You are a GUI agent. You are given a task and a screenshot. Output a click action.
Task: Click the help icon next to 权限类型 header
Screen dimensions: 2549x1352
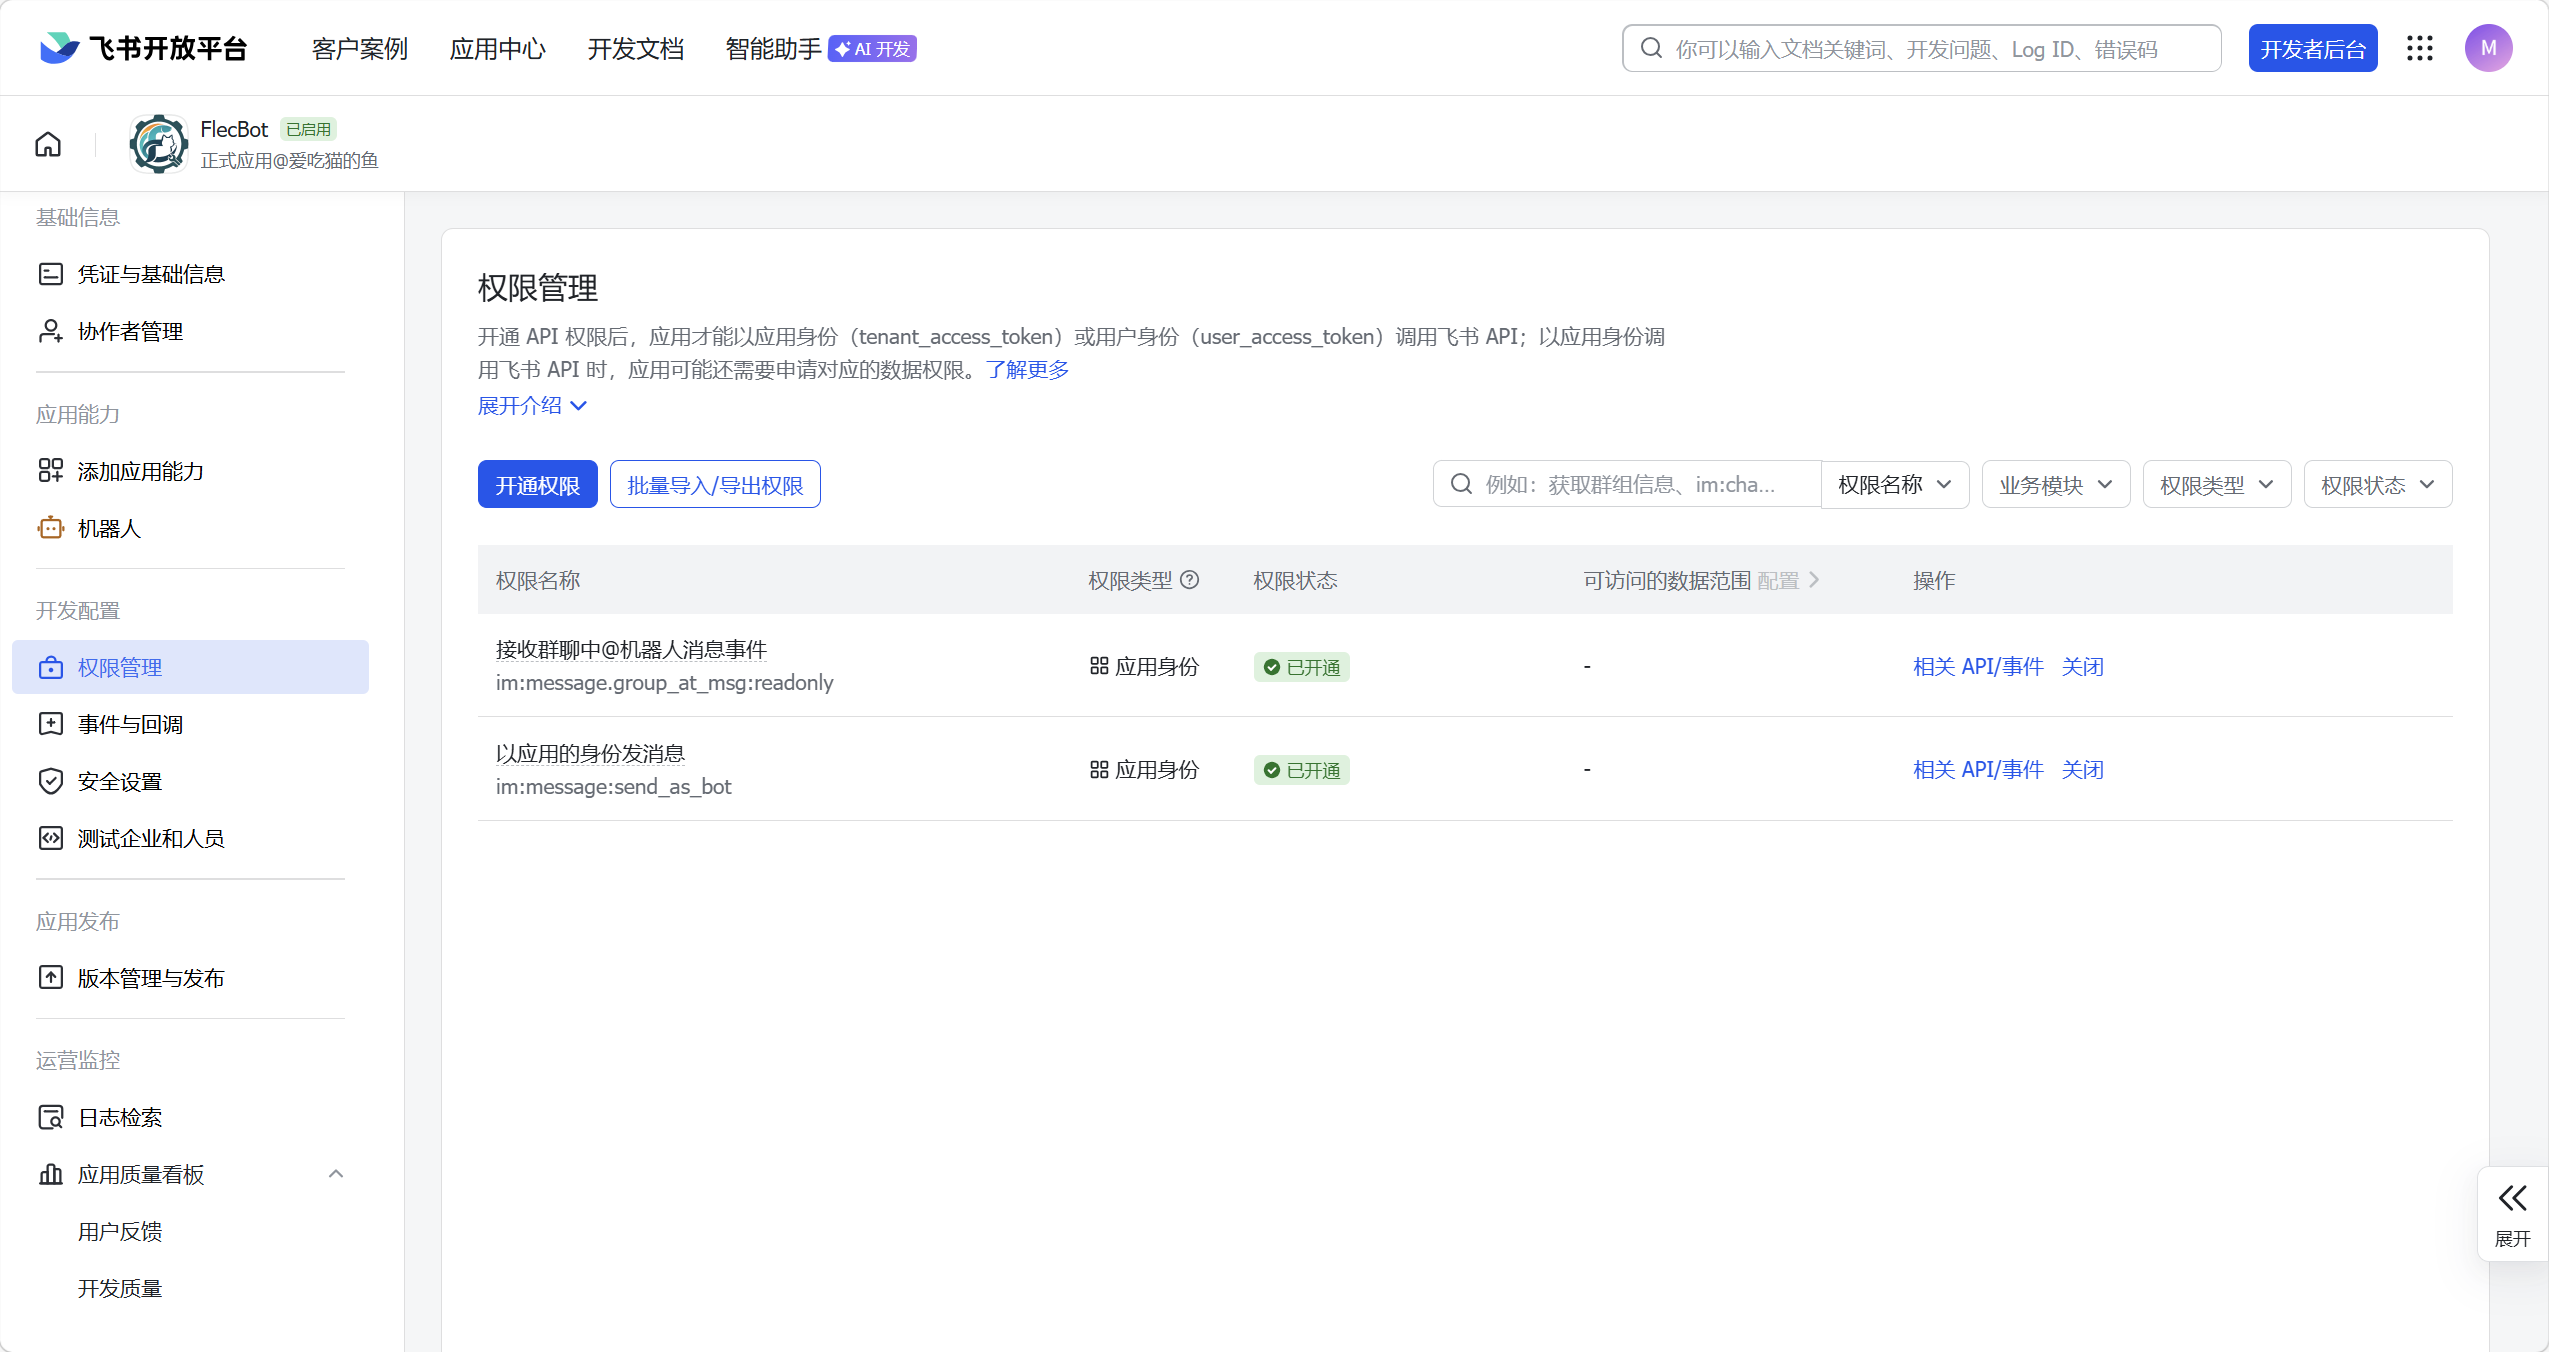pos(1189,580)
